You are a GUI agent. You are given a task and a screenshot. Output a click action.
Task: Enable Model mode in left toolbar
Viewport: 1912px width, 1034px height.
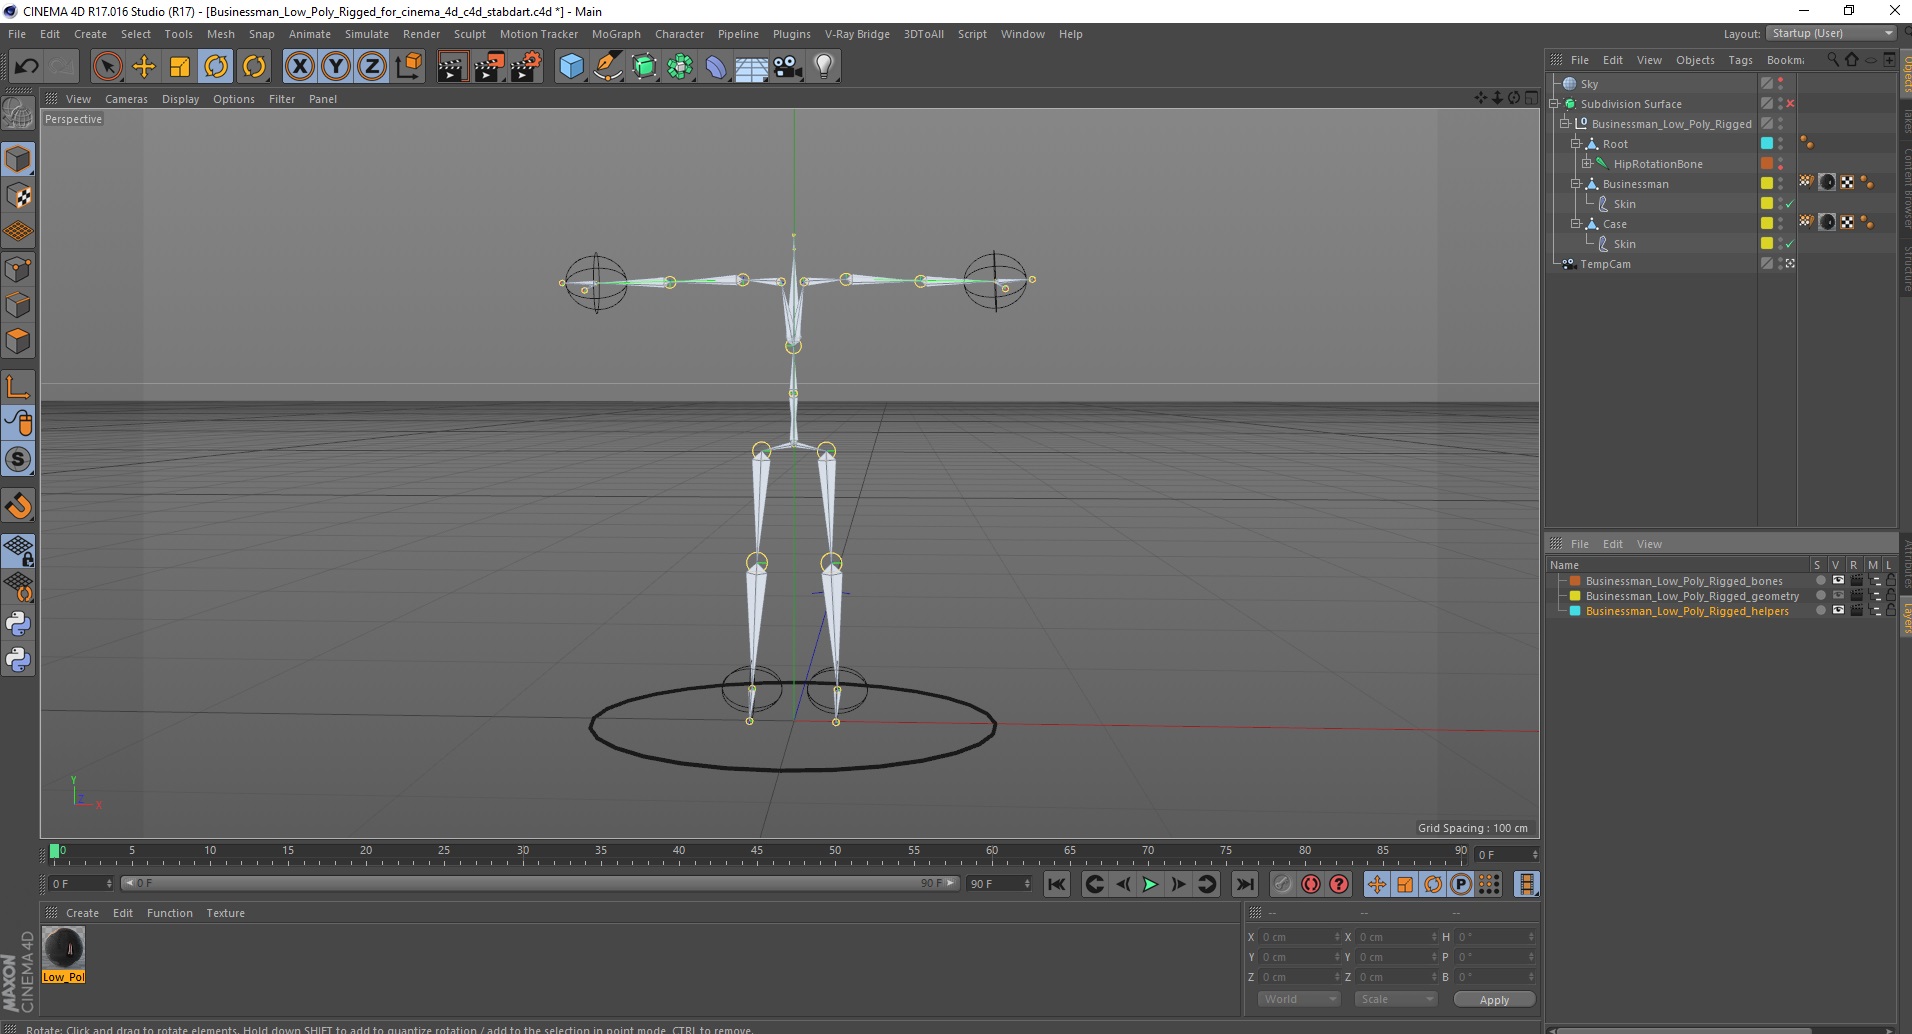(x=18, y=160)
